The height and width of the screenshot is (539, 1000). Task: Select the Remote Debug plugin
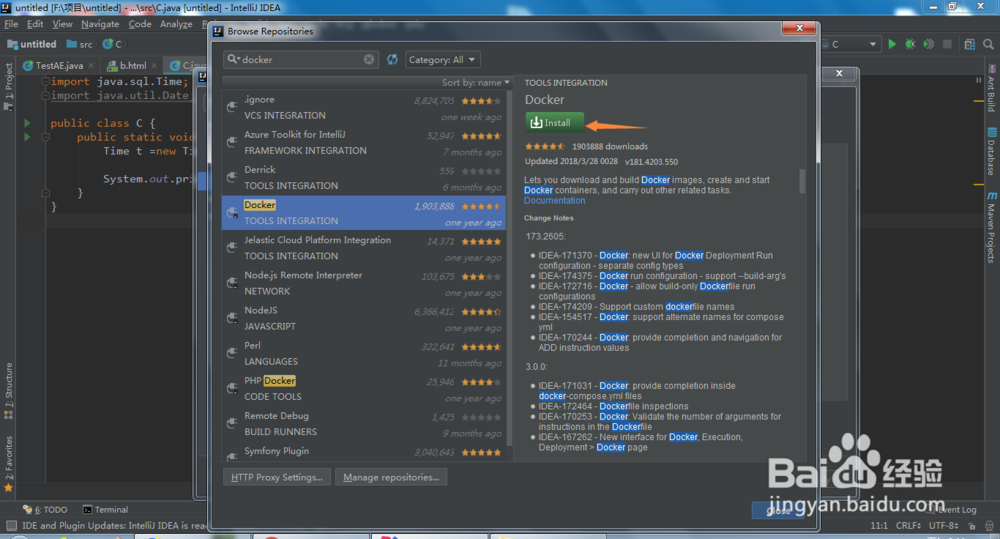click(x=364, y=423)
